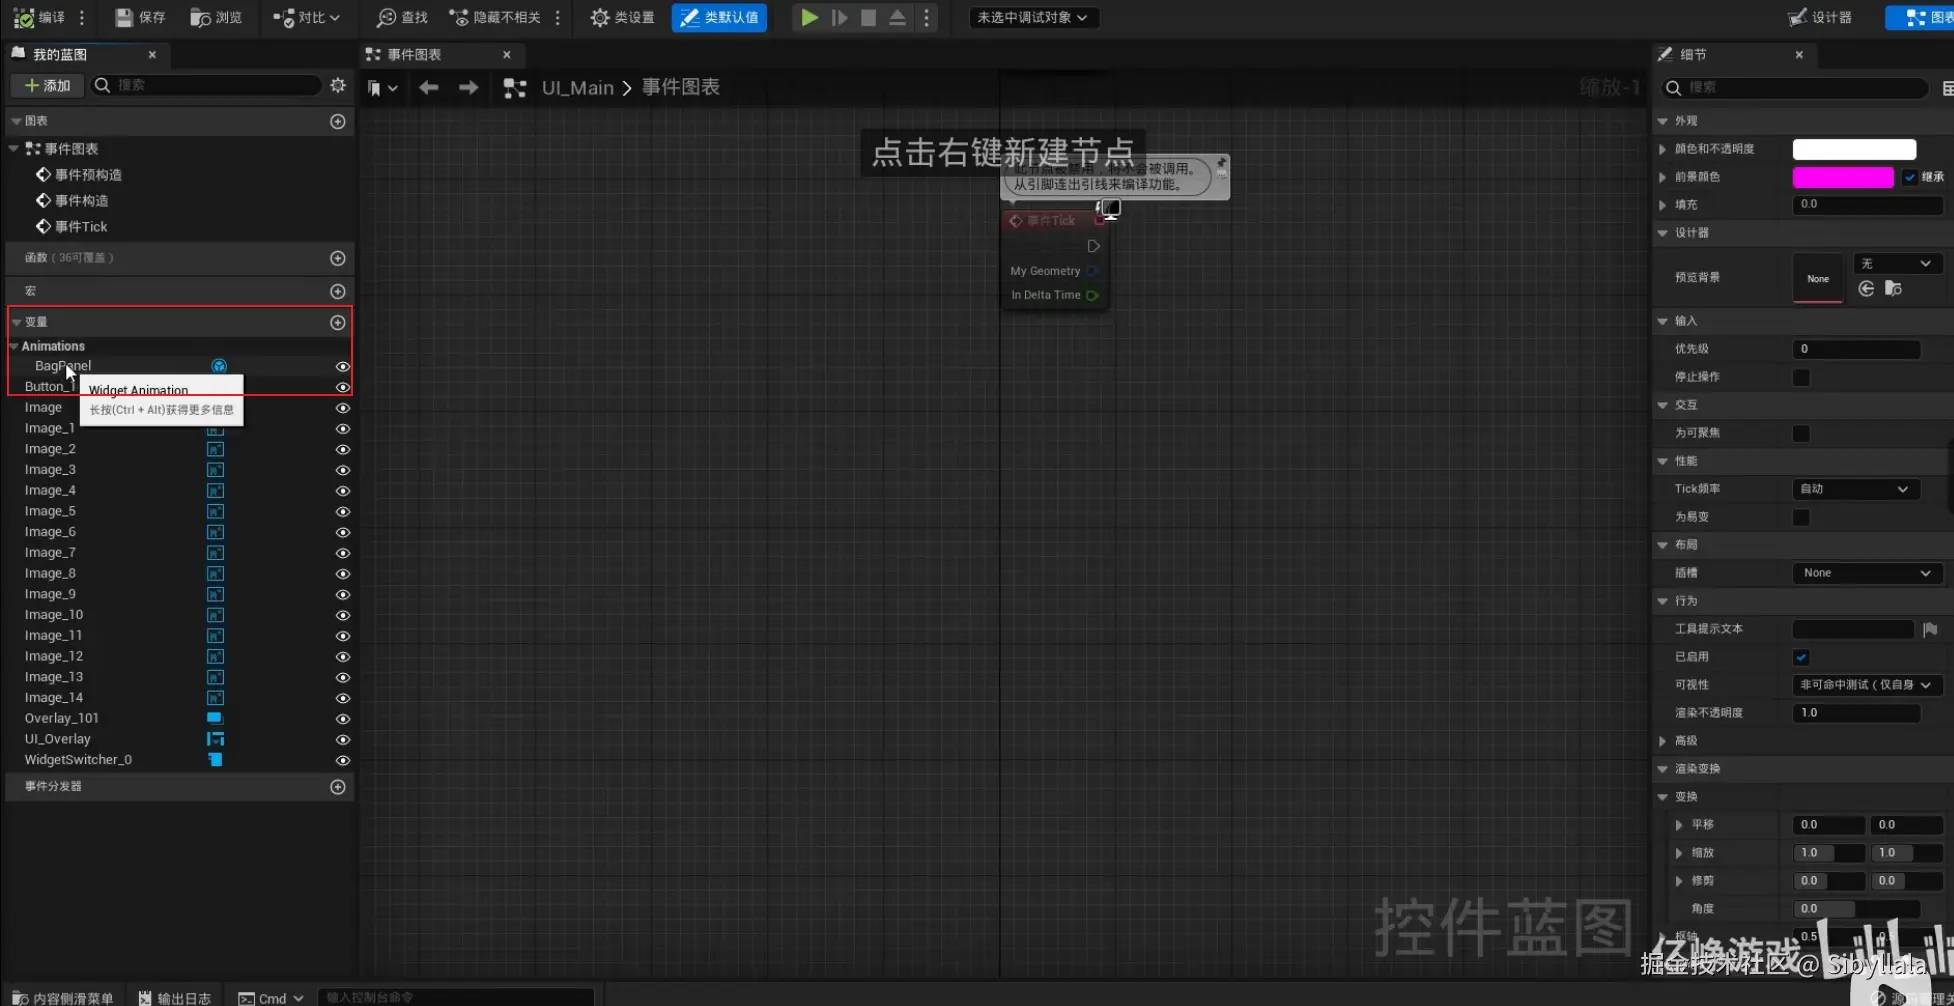1954x1006 pixels.
Task: Collapse the Animations category
Action: pos(14,346)
